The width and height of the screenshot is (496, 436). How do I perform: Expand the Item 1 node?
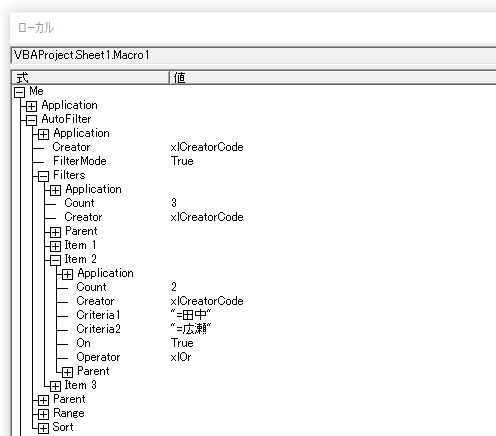click(55, 246)
